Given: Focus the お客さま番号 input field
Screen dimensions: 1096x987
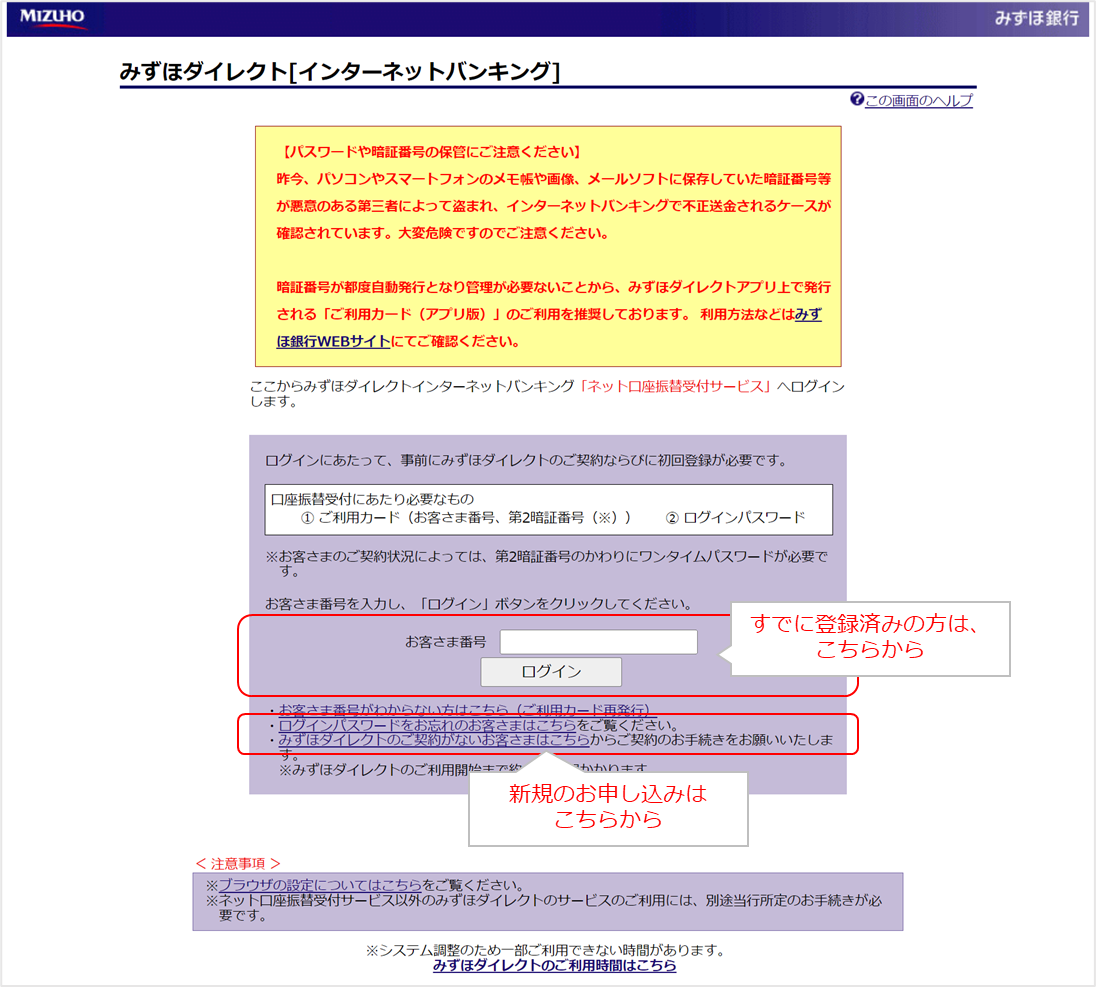Looking at the screenshot, I should pos(598,642).
